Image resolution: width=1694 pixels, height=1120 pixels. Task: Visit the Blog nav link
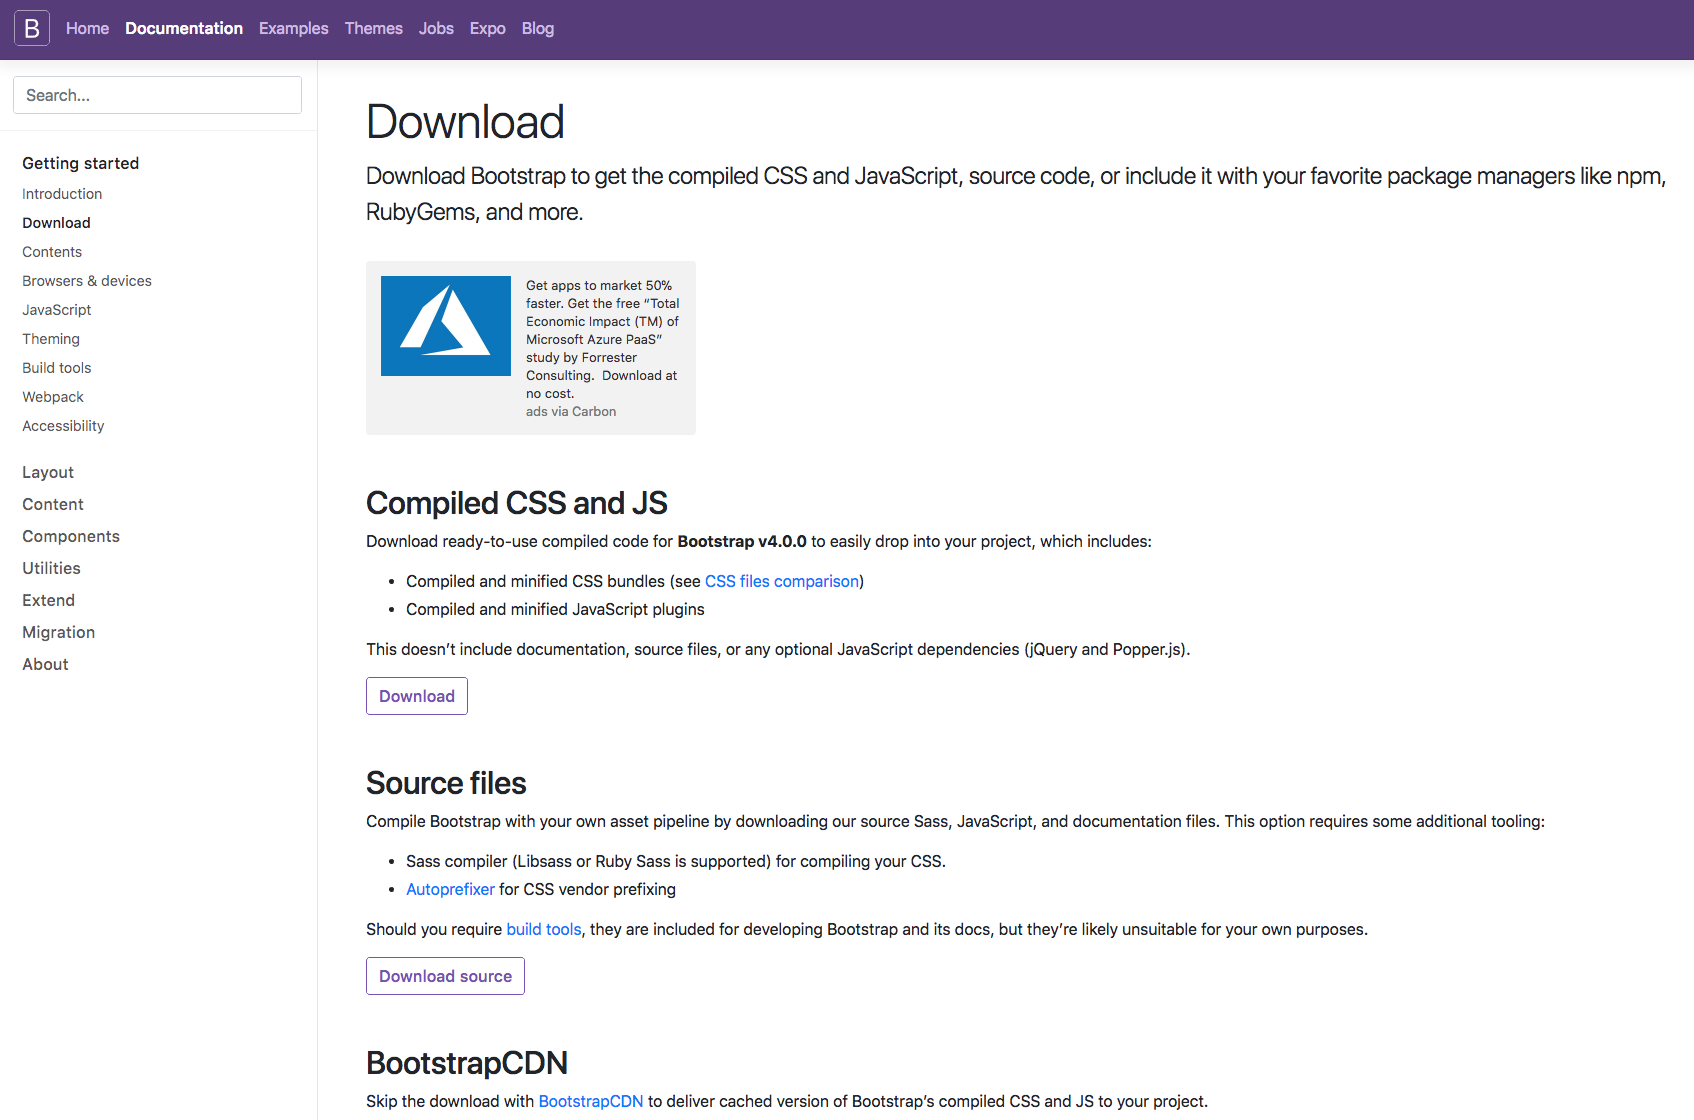click(537, 28)
